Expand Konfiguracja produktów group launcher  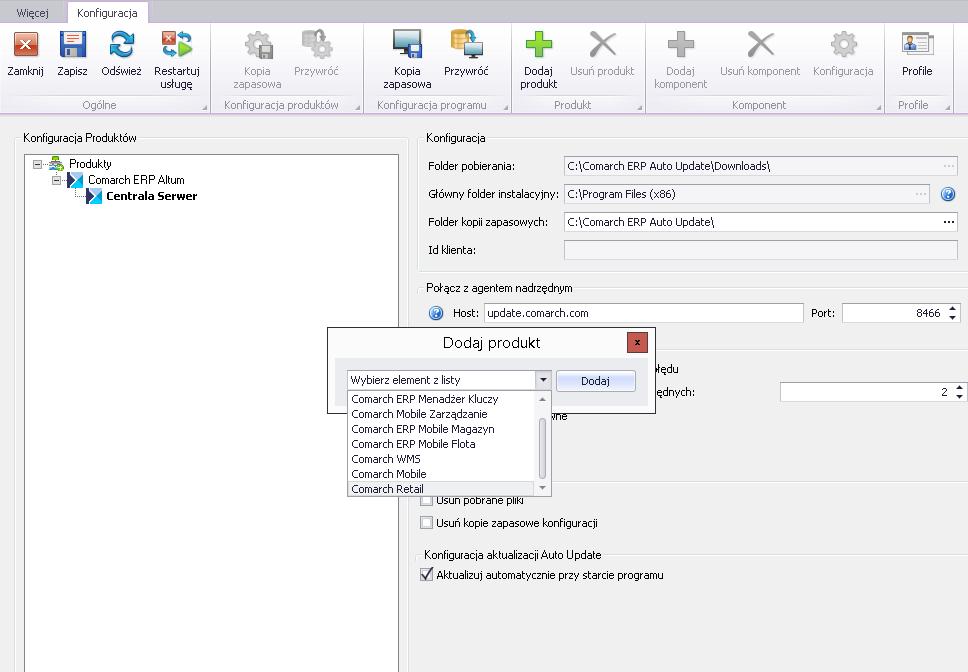pos(357,108)
